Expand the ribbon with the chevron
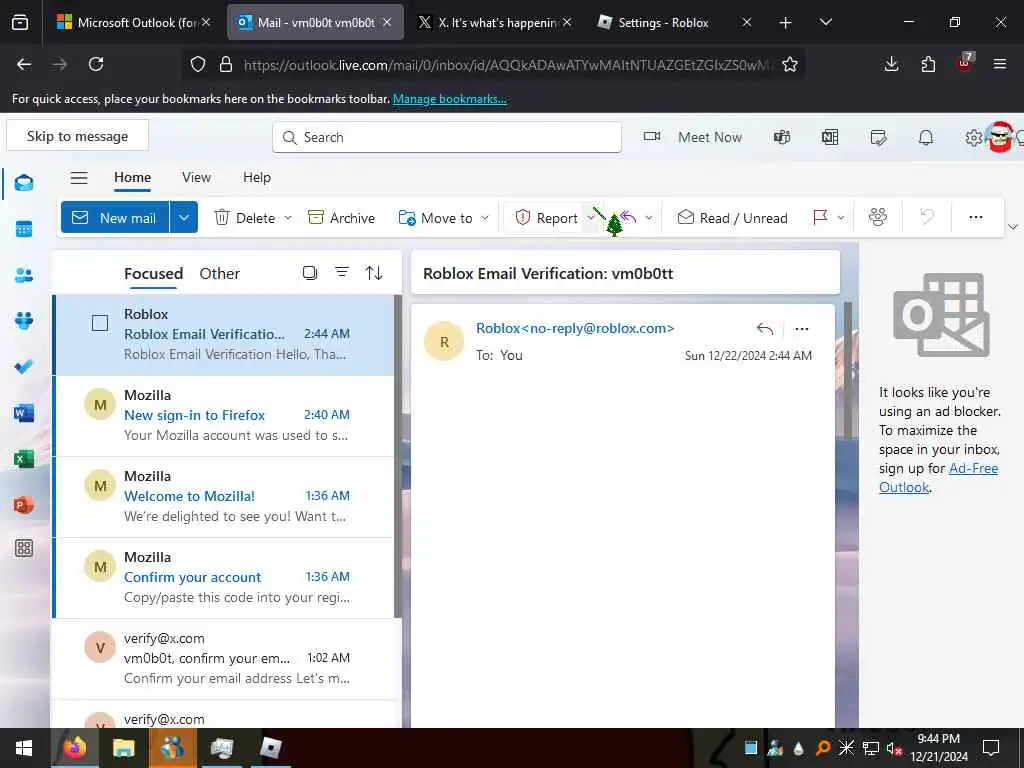Image resolution: width=1024 pixels, height=768 pixels. pos(1013,227)
